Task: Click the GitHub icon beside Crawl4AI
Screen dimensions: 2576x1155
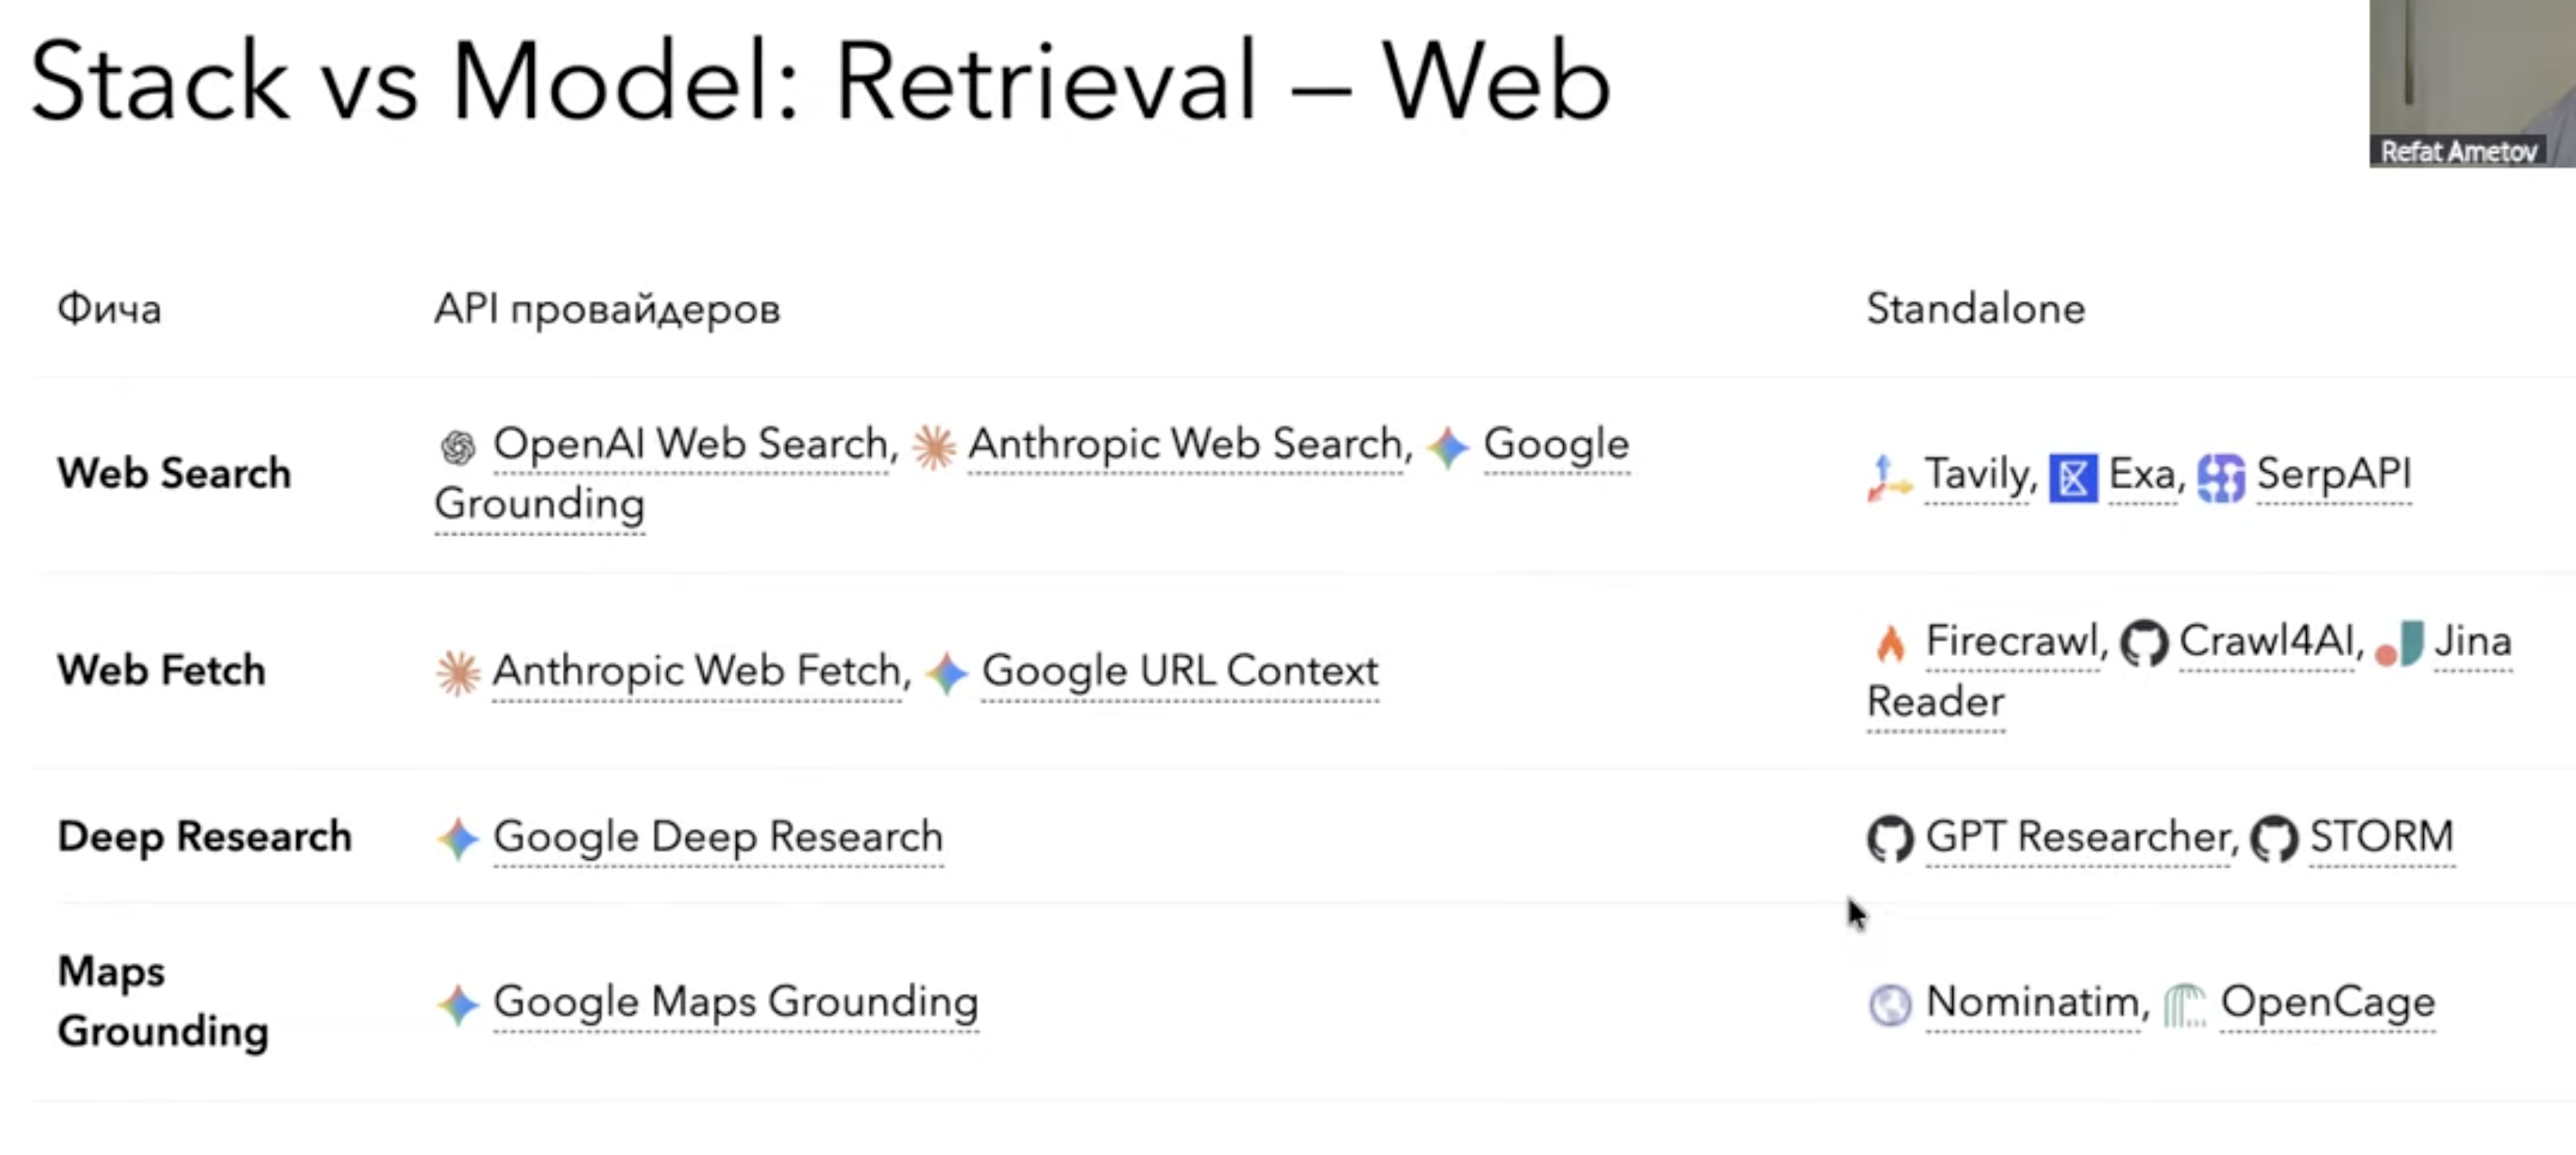Action: pos(2144,643)
